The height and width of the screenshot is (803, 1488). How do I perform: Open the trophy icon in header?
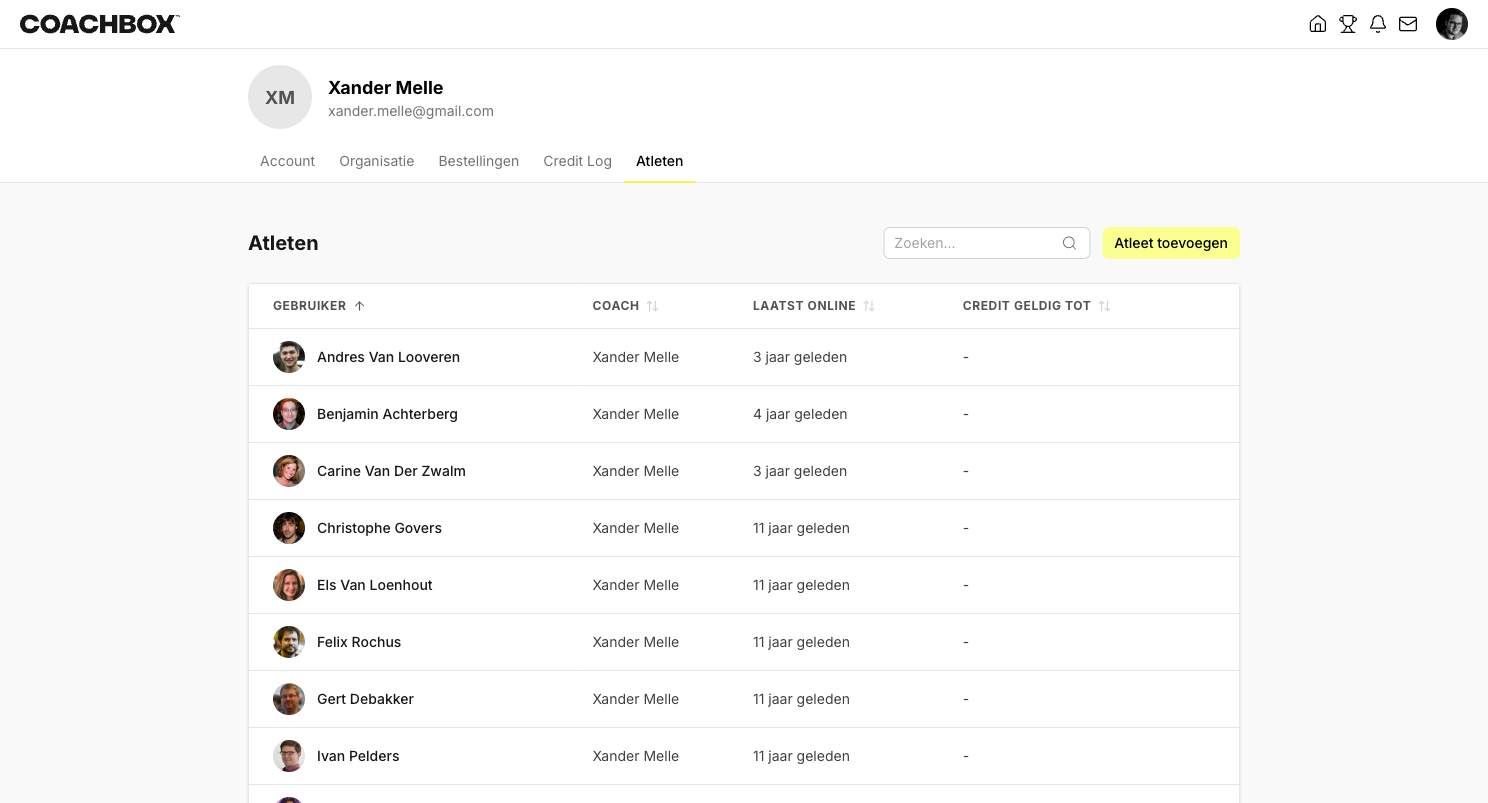tap(1348, 24)
